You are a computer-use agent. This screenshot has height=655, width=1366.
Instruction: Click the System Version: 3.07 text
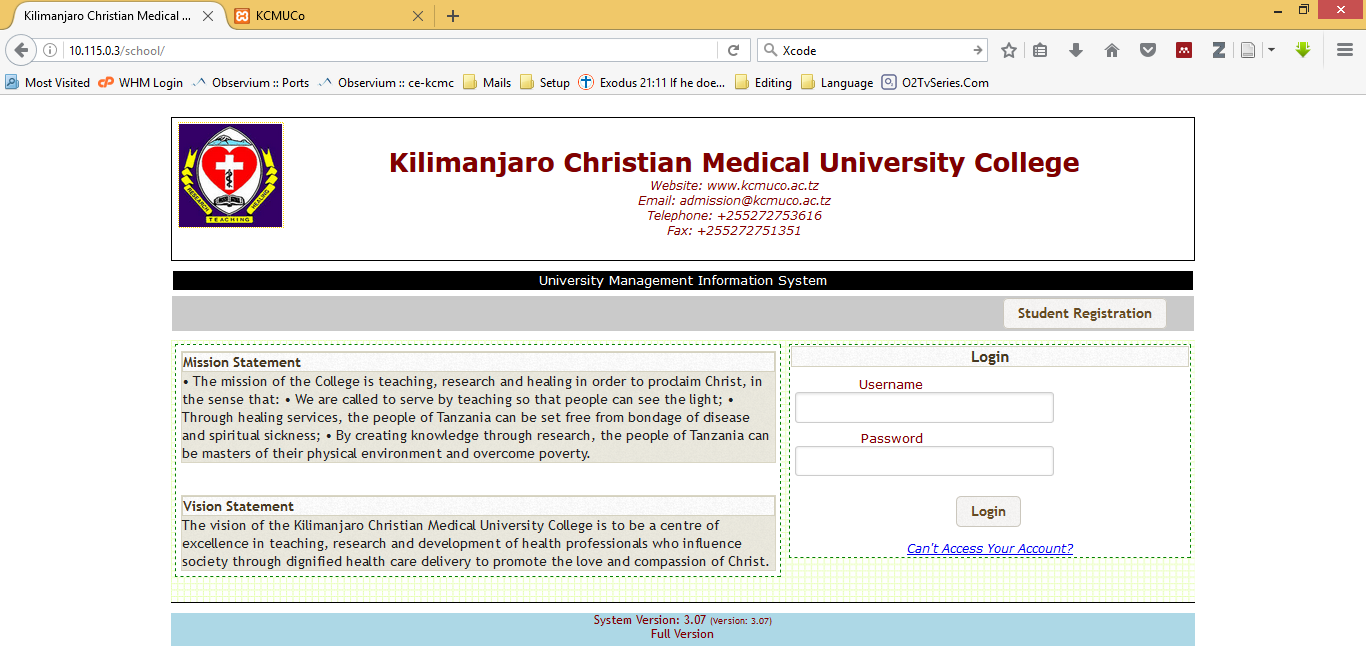coord(650,620)
